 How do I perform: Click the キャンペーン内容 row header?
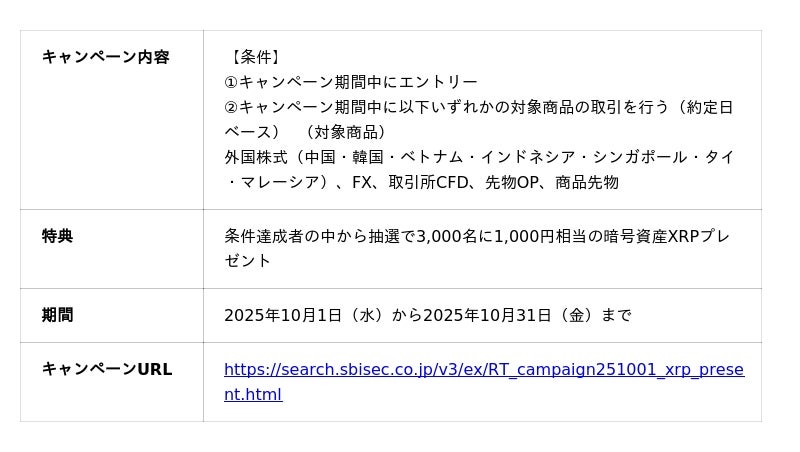pyautogui.click(x=105, y=57)
